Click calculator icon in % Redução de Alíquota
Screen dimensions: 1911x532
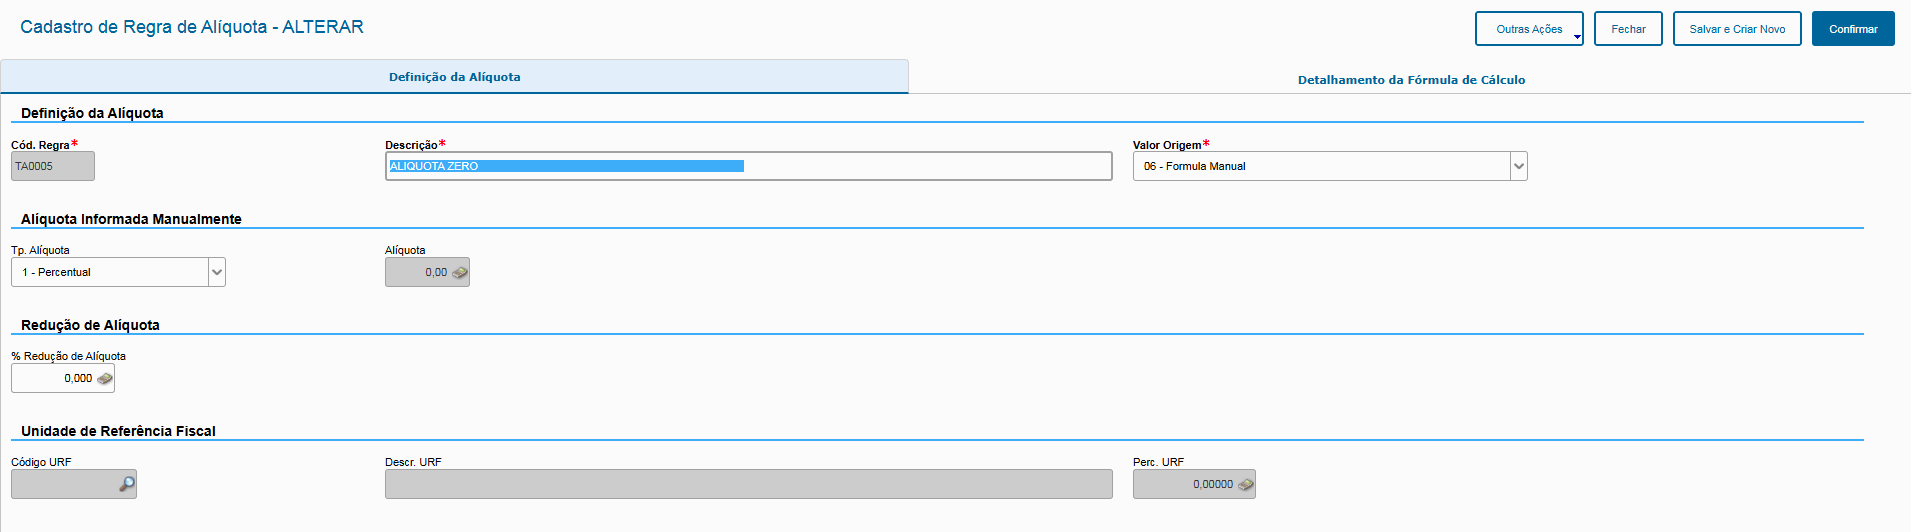pyautogui.click(x=105, y=379)
